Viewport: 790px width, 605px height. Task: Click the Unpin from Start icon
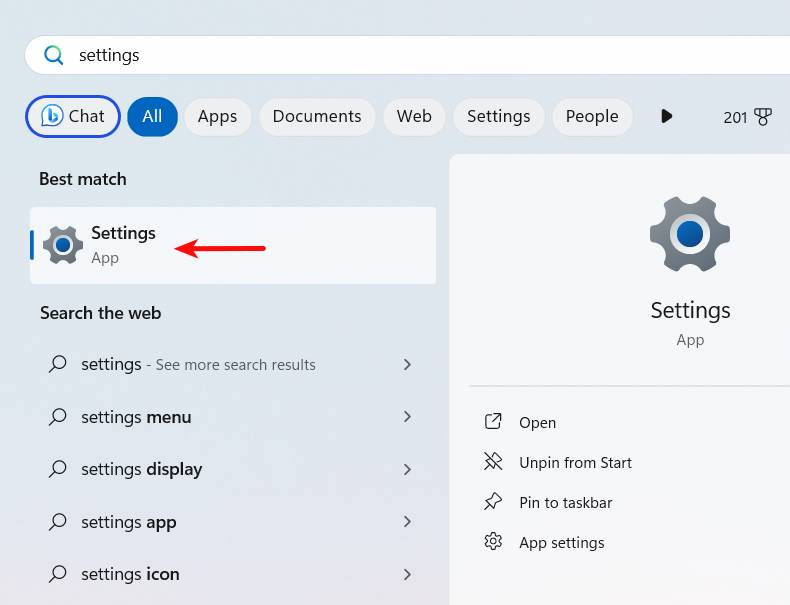(493, 461)
